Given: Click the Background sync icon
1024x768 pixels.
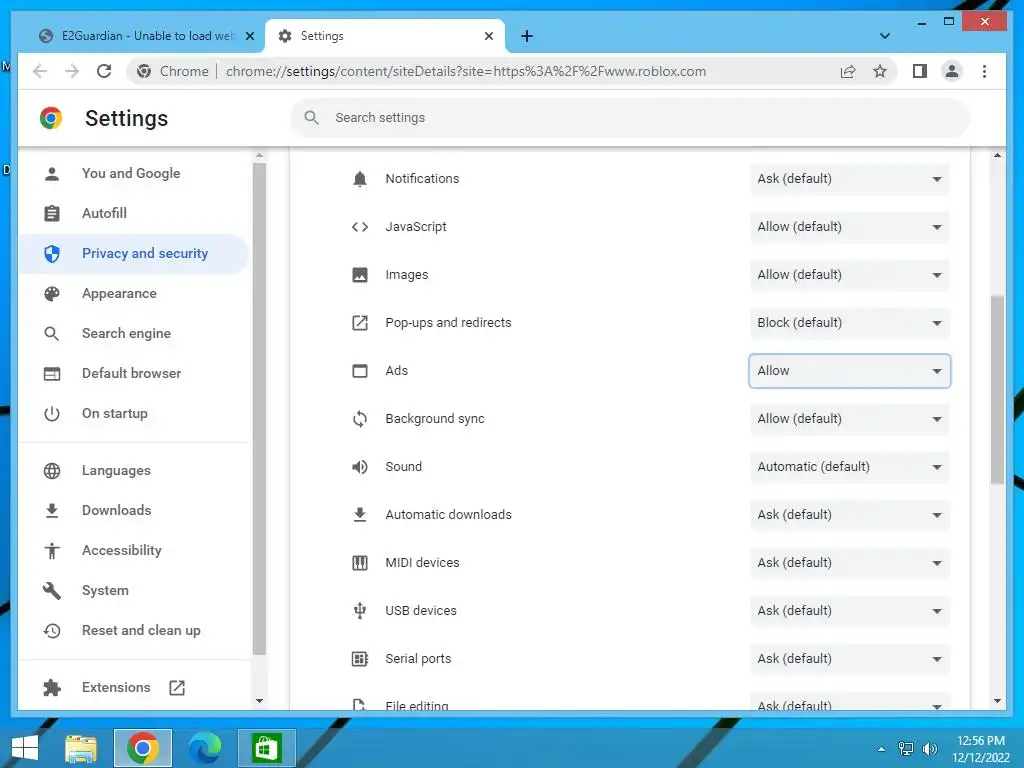Looking at the screenshot, I should pyautogui.click(x=360, y=419).
